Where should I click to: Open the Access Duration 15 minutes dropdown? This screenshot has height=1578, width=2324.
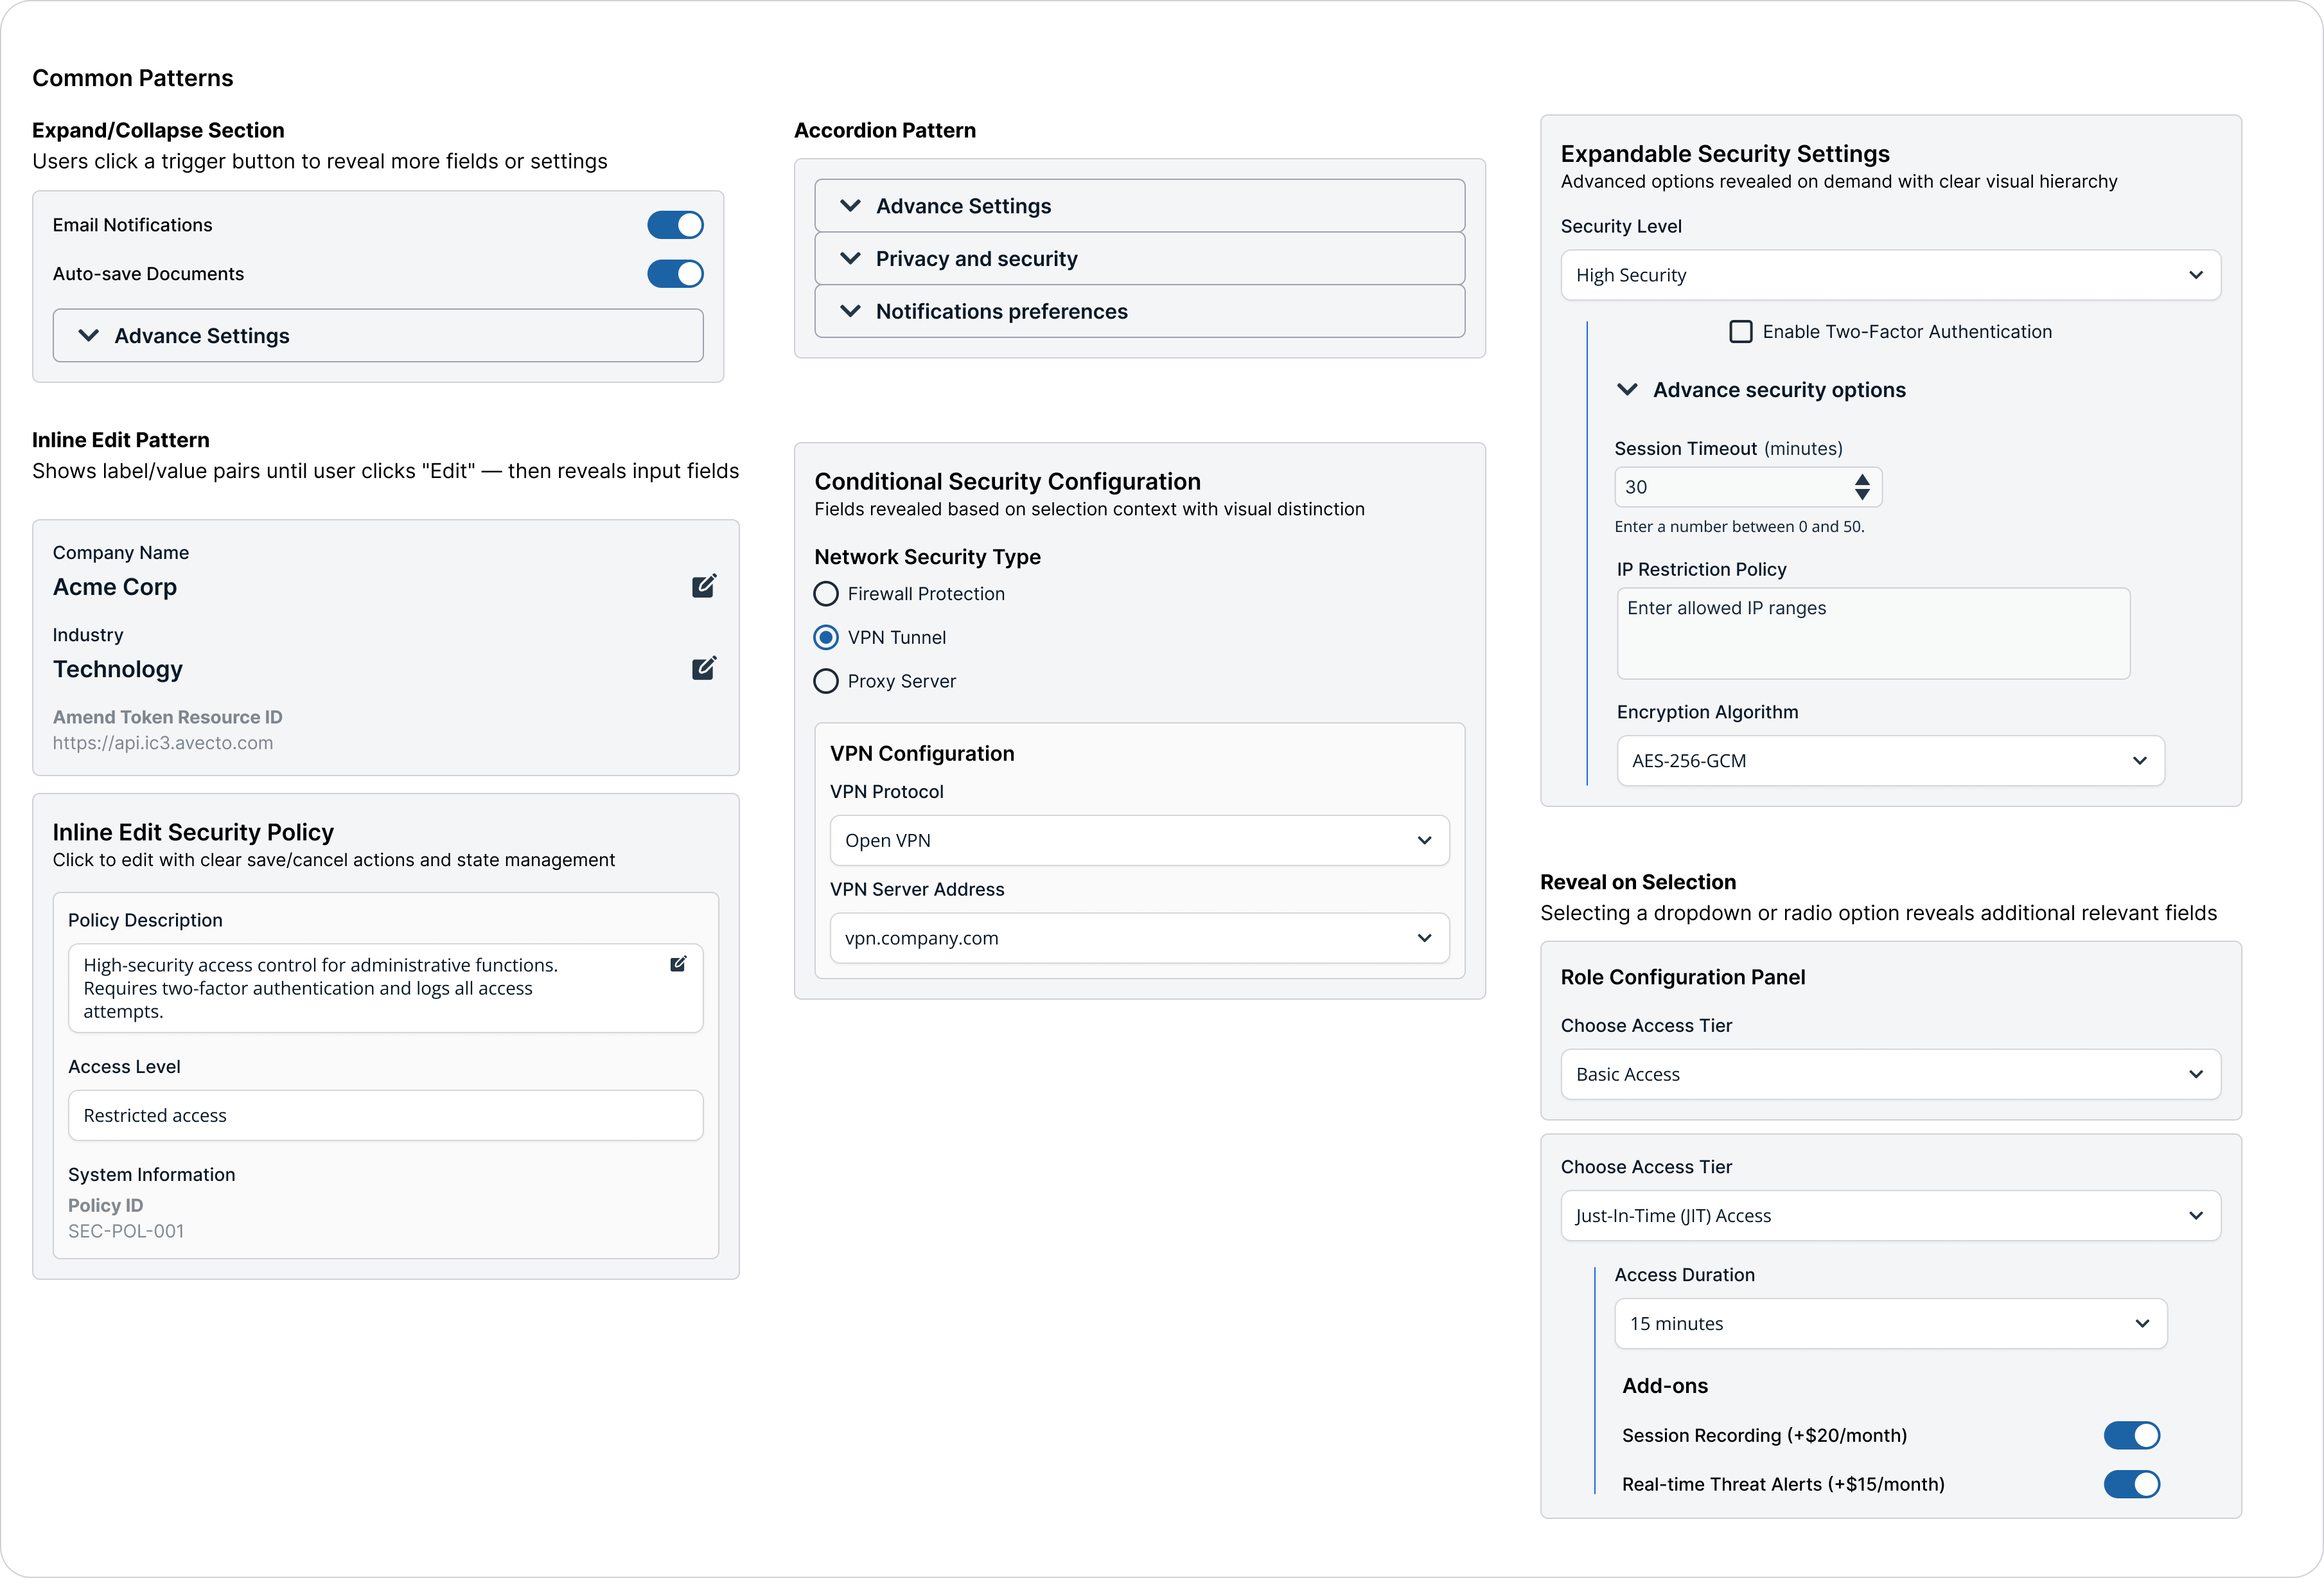coord(1890,1323)
